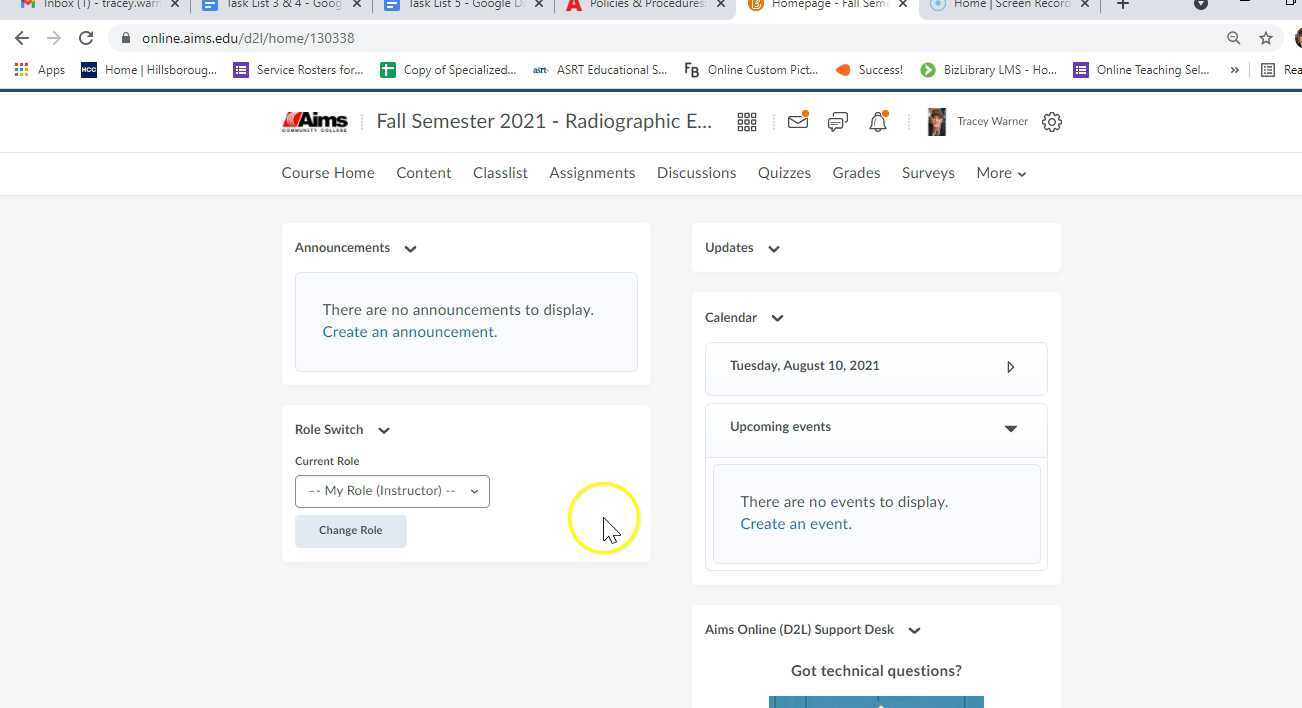This screenshot has width=1302, height=708.
Task: Open the More navigation menu
Action: coord(999,173)
